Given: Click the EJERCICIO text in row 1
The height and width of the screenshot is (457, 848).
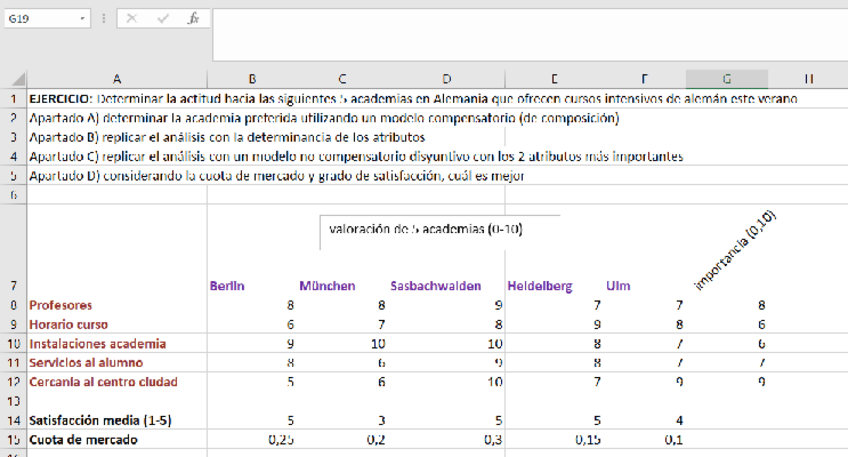Looking at the screenshot, I should (60, 99).
